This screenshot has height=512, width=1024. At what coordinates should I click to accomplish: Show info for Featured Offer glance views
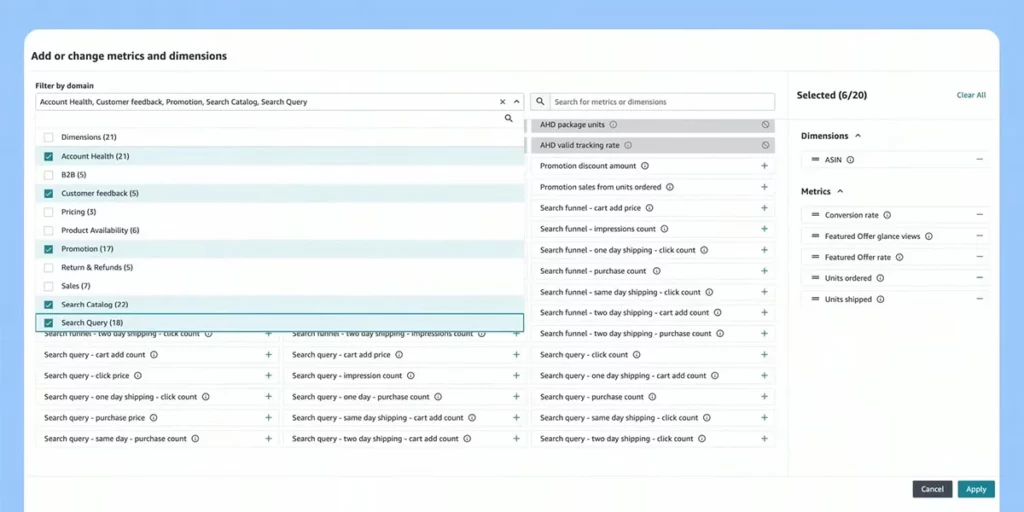(929, 236)
